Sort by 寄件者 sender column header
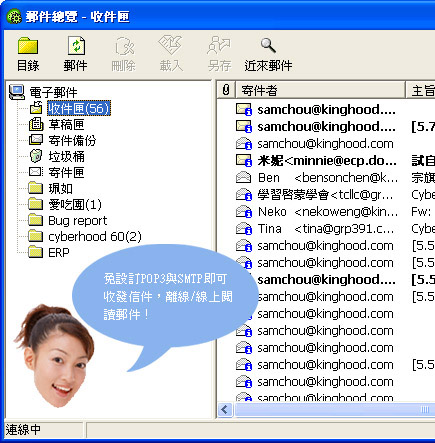This screenshot has width=435, height=443. [x=320, y=90]
